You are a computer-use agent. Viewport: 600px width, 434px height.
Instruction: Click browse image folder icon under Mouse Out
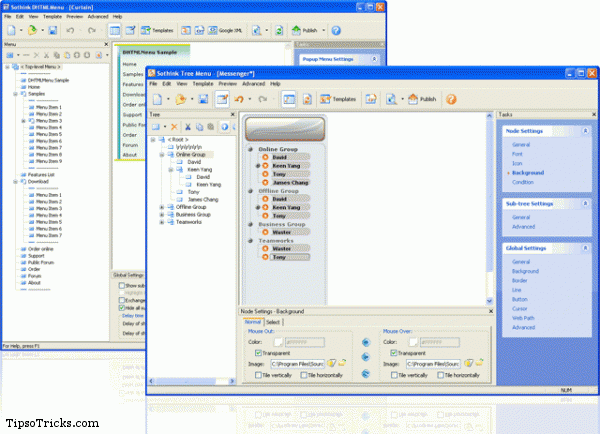tap(342, 362)
